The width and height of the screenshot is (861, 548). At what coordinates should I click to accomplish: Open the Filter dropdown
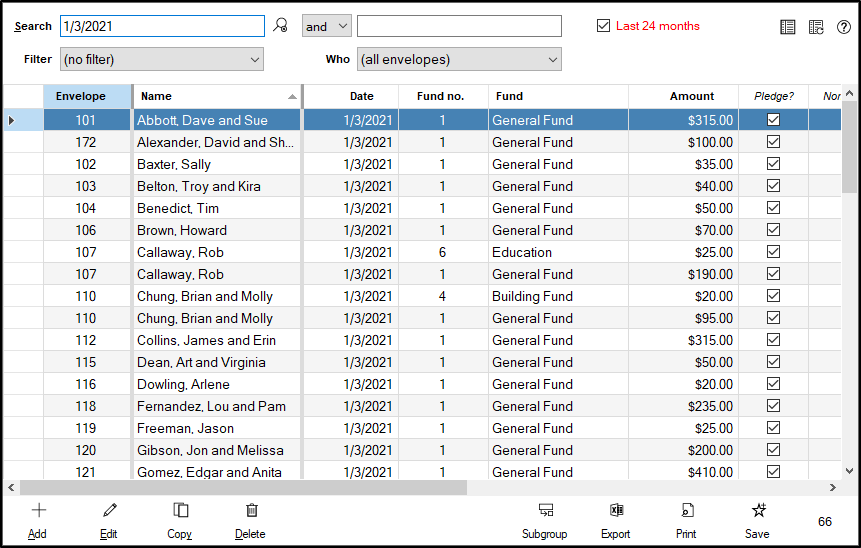tap(161, 60)
